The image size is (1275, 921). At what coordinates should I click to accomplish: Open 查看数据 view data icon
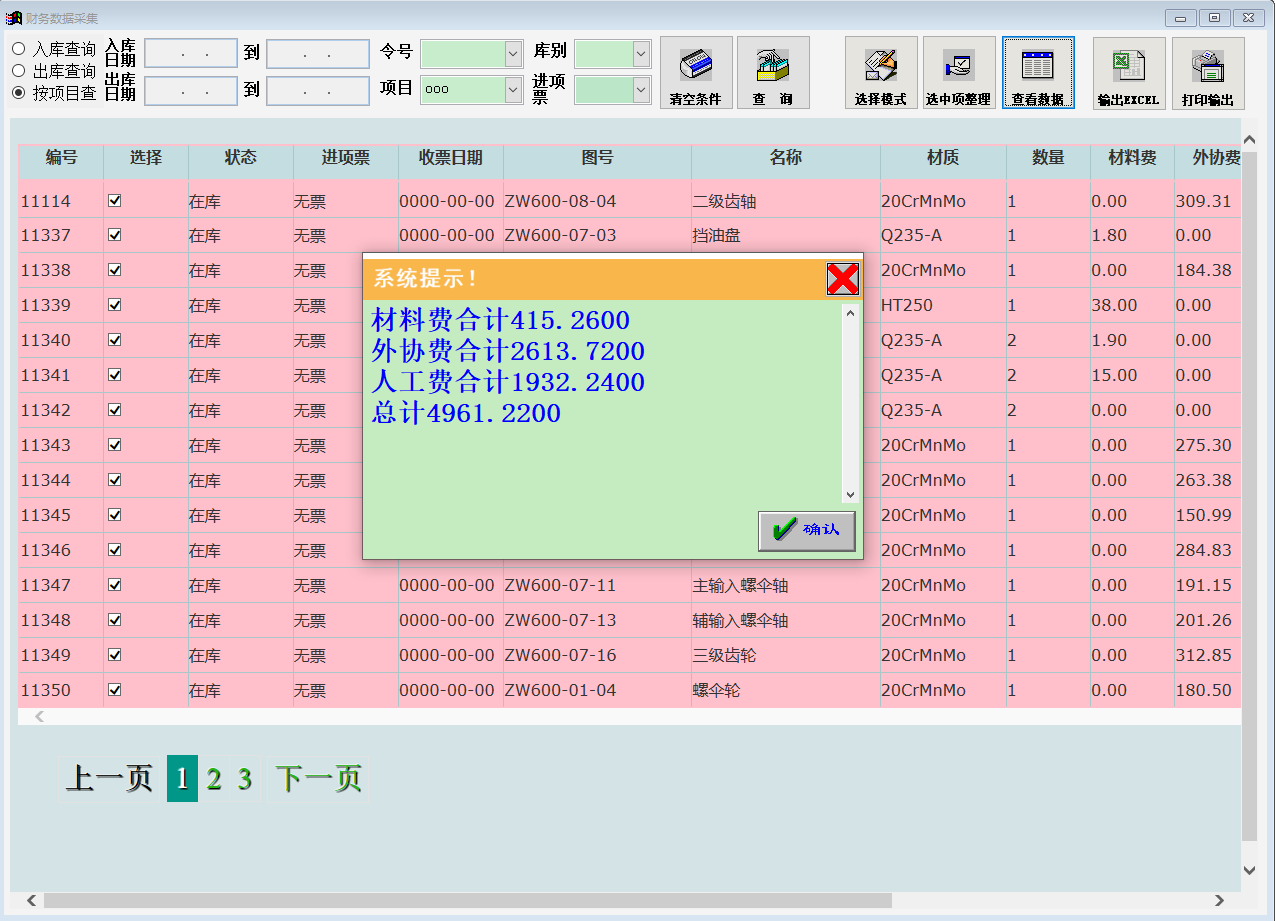coord(1038,72)
